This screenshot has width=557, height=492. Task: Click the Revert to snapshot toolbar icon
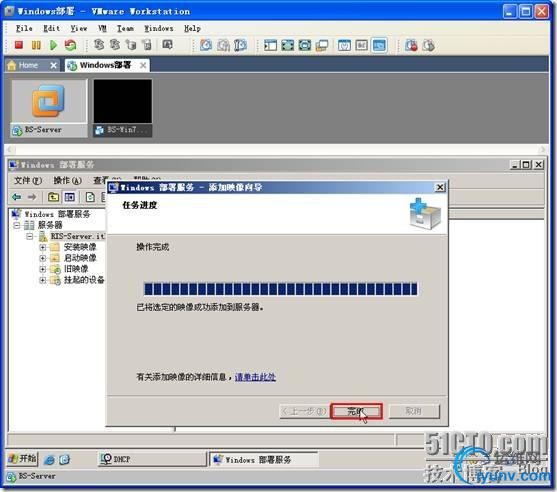point(223,45)
